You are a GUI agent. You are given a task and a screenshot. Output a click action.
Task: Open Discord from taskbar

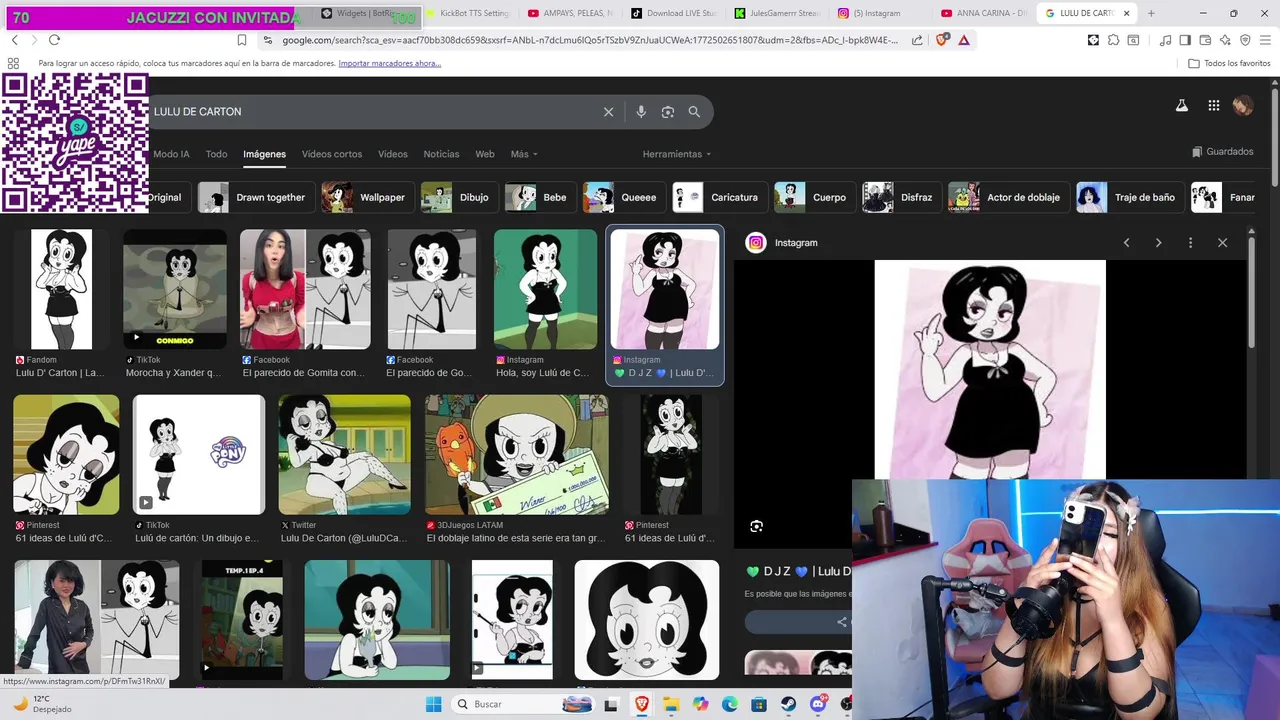tap(818, 705)
